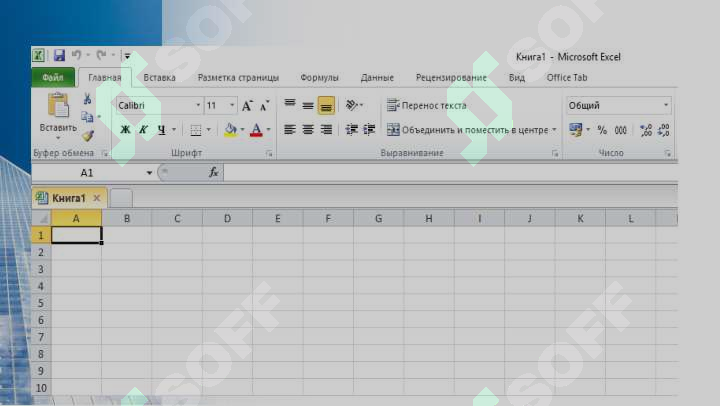
Task: Open Шрифт group dialog launcher
Action: click(270, 154)
